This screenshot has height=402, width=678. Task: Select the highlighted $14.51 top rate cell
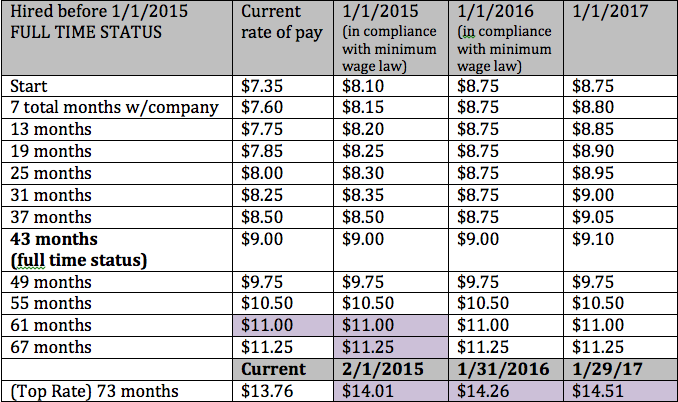620,391
